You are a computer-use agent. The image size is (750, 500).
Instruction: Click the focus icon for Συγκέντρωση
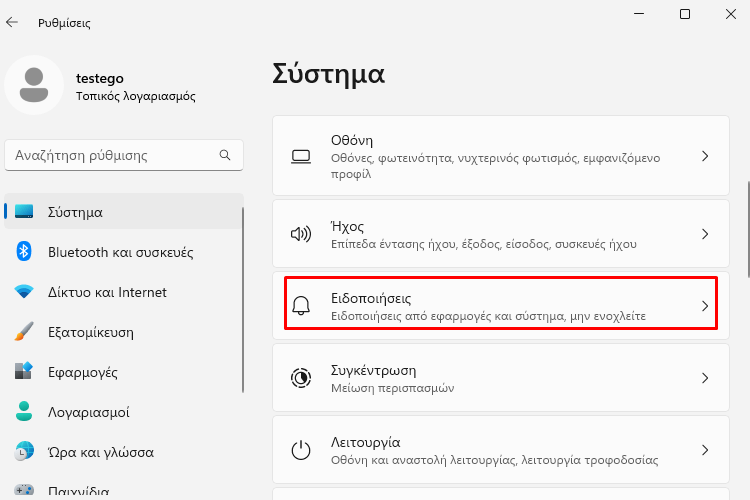(301, 378)
